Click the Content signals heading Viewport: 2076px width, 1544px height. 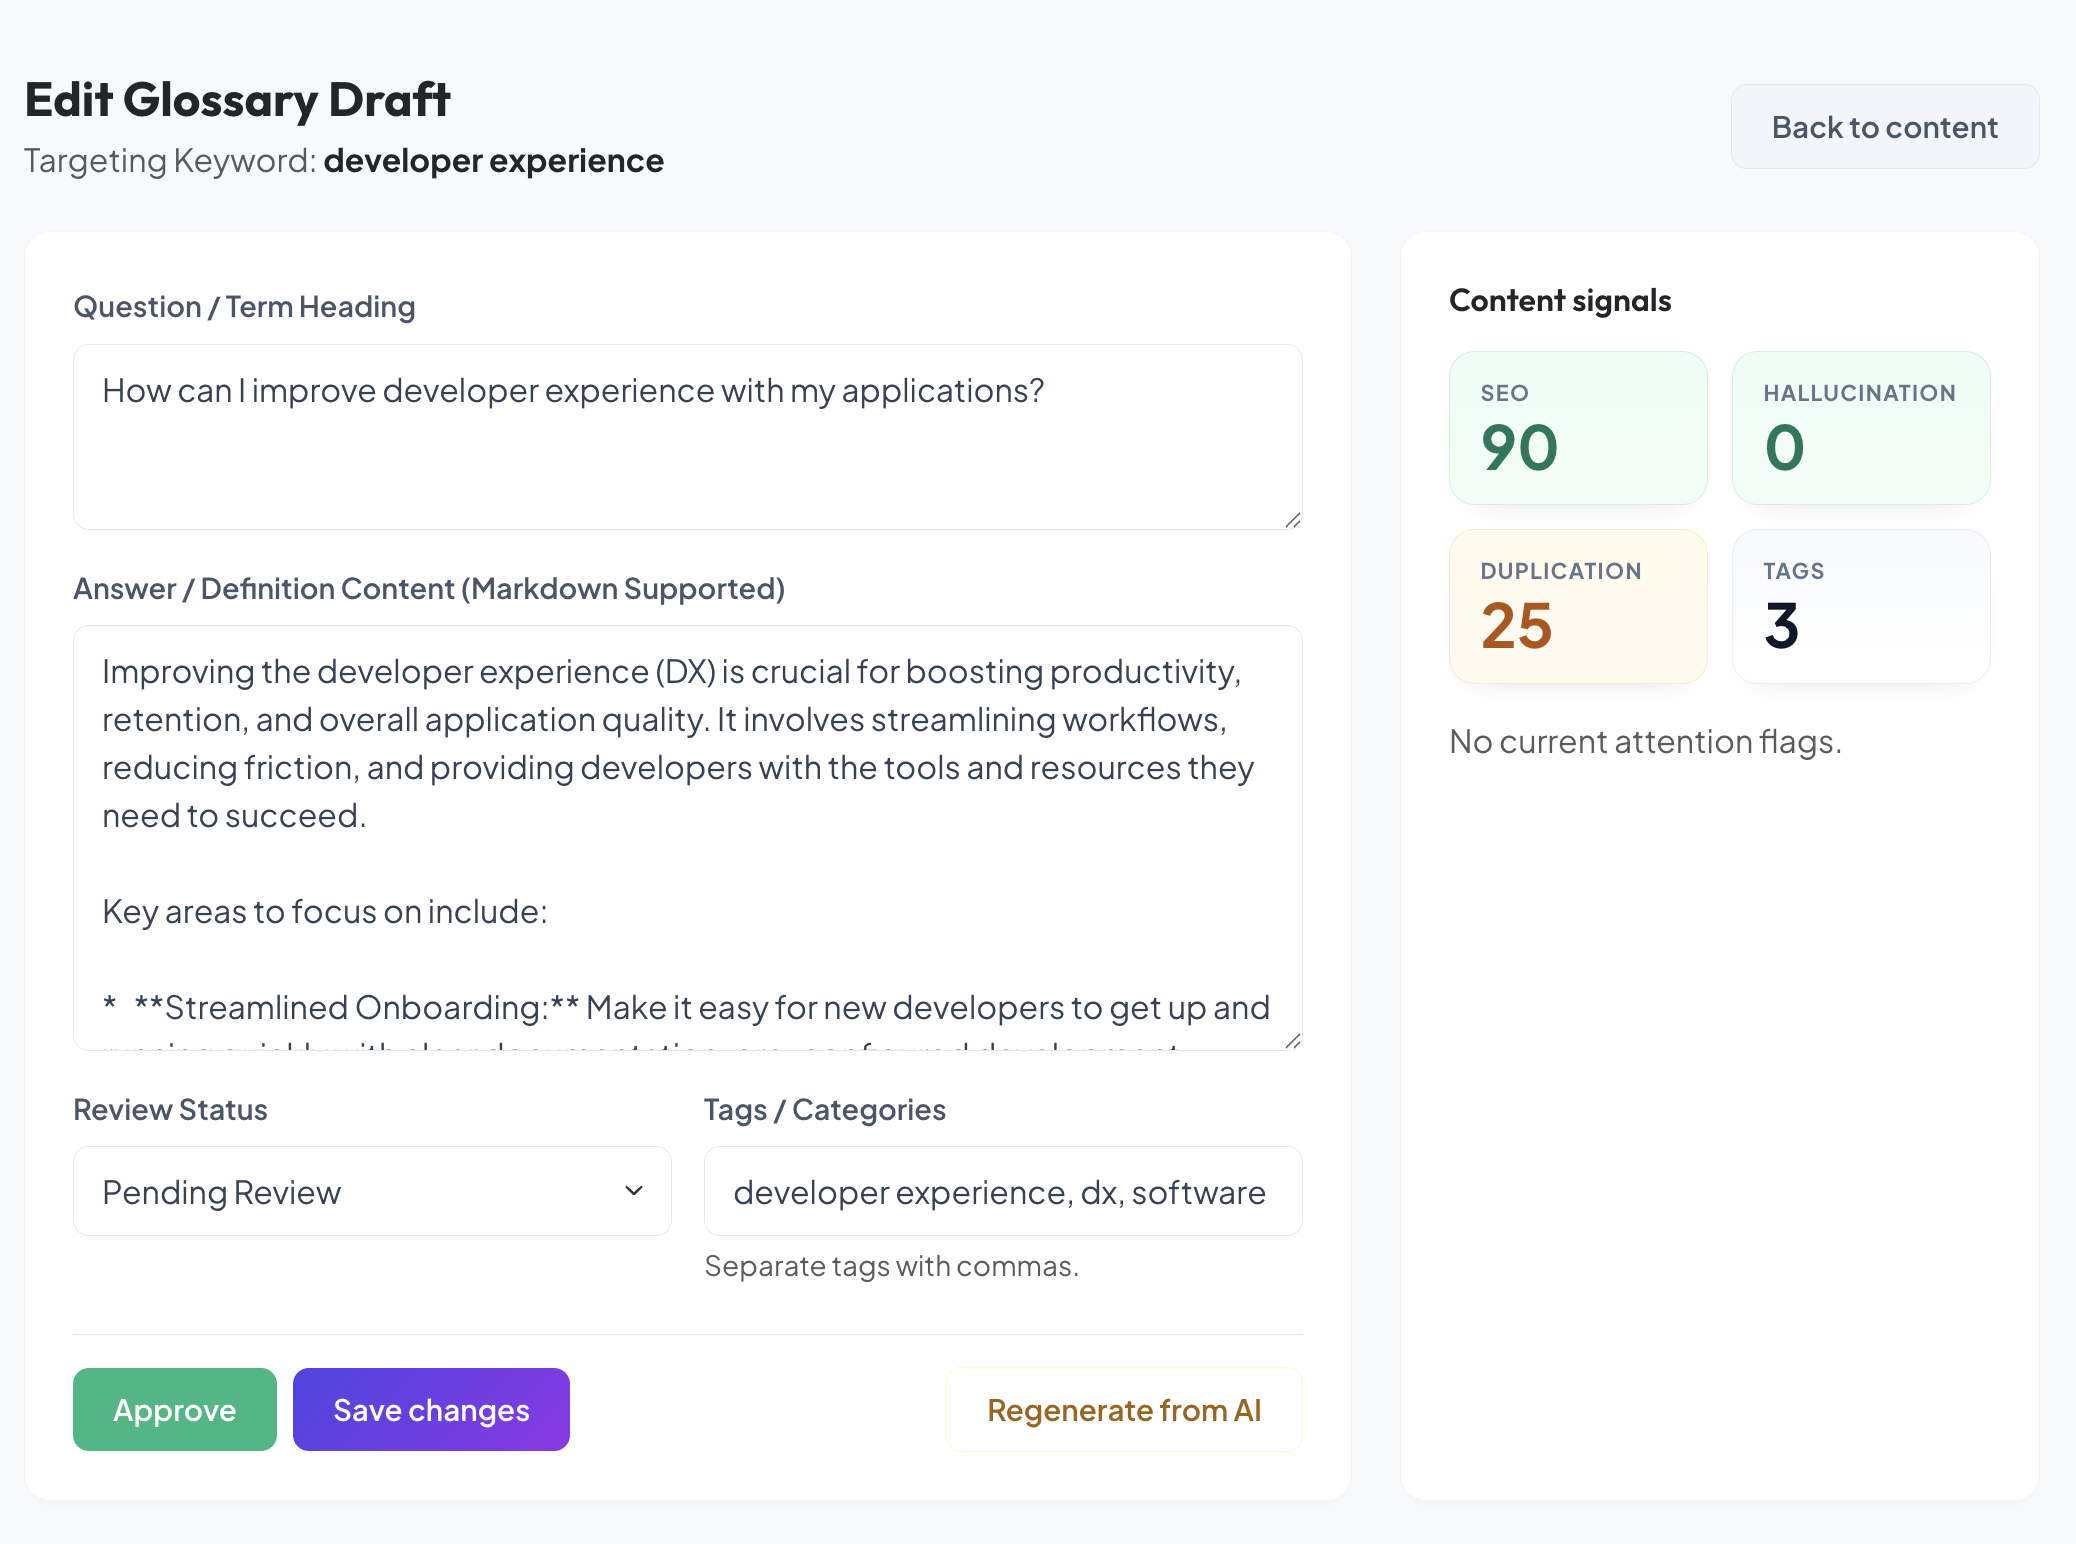coord(1560,301)
